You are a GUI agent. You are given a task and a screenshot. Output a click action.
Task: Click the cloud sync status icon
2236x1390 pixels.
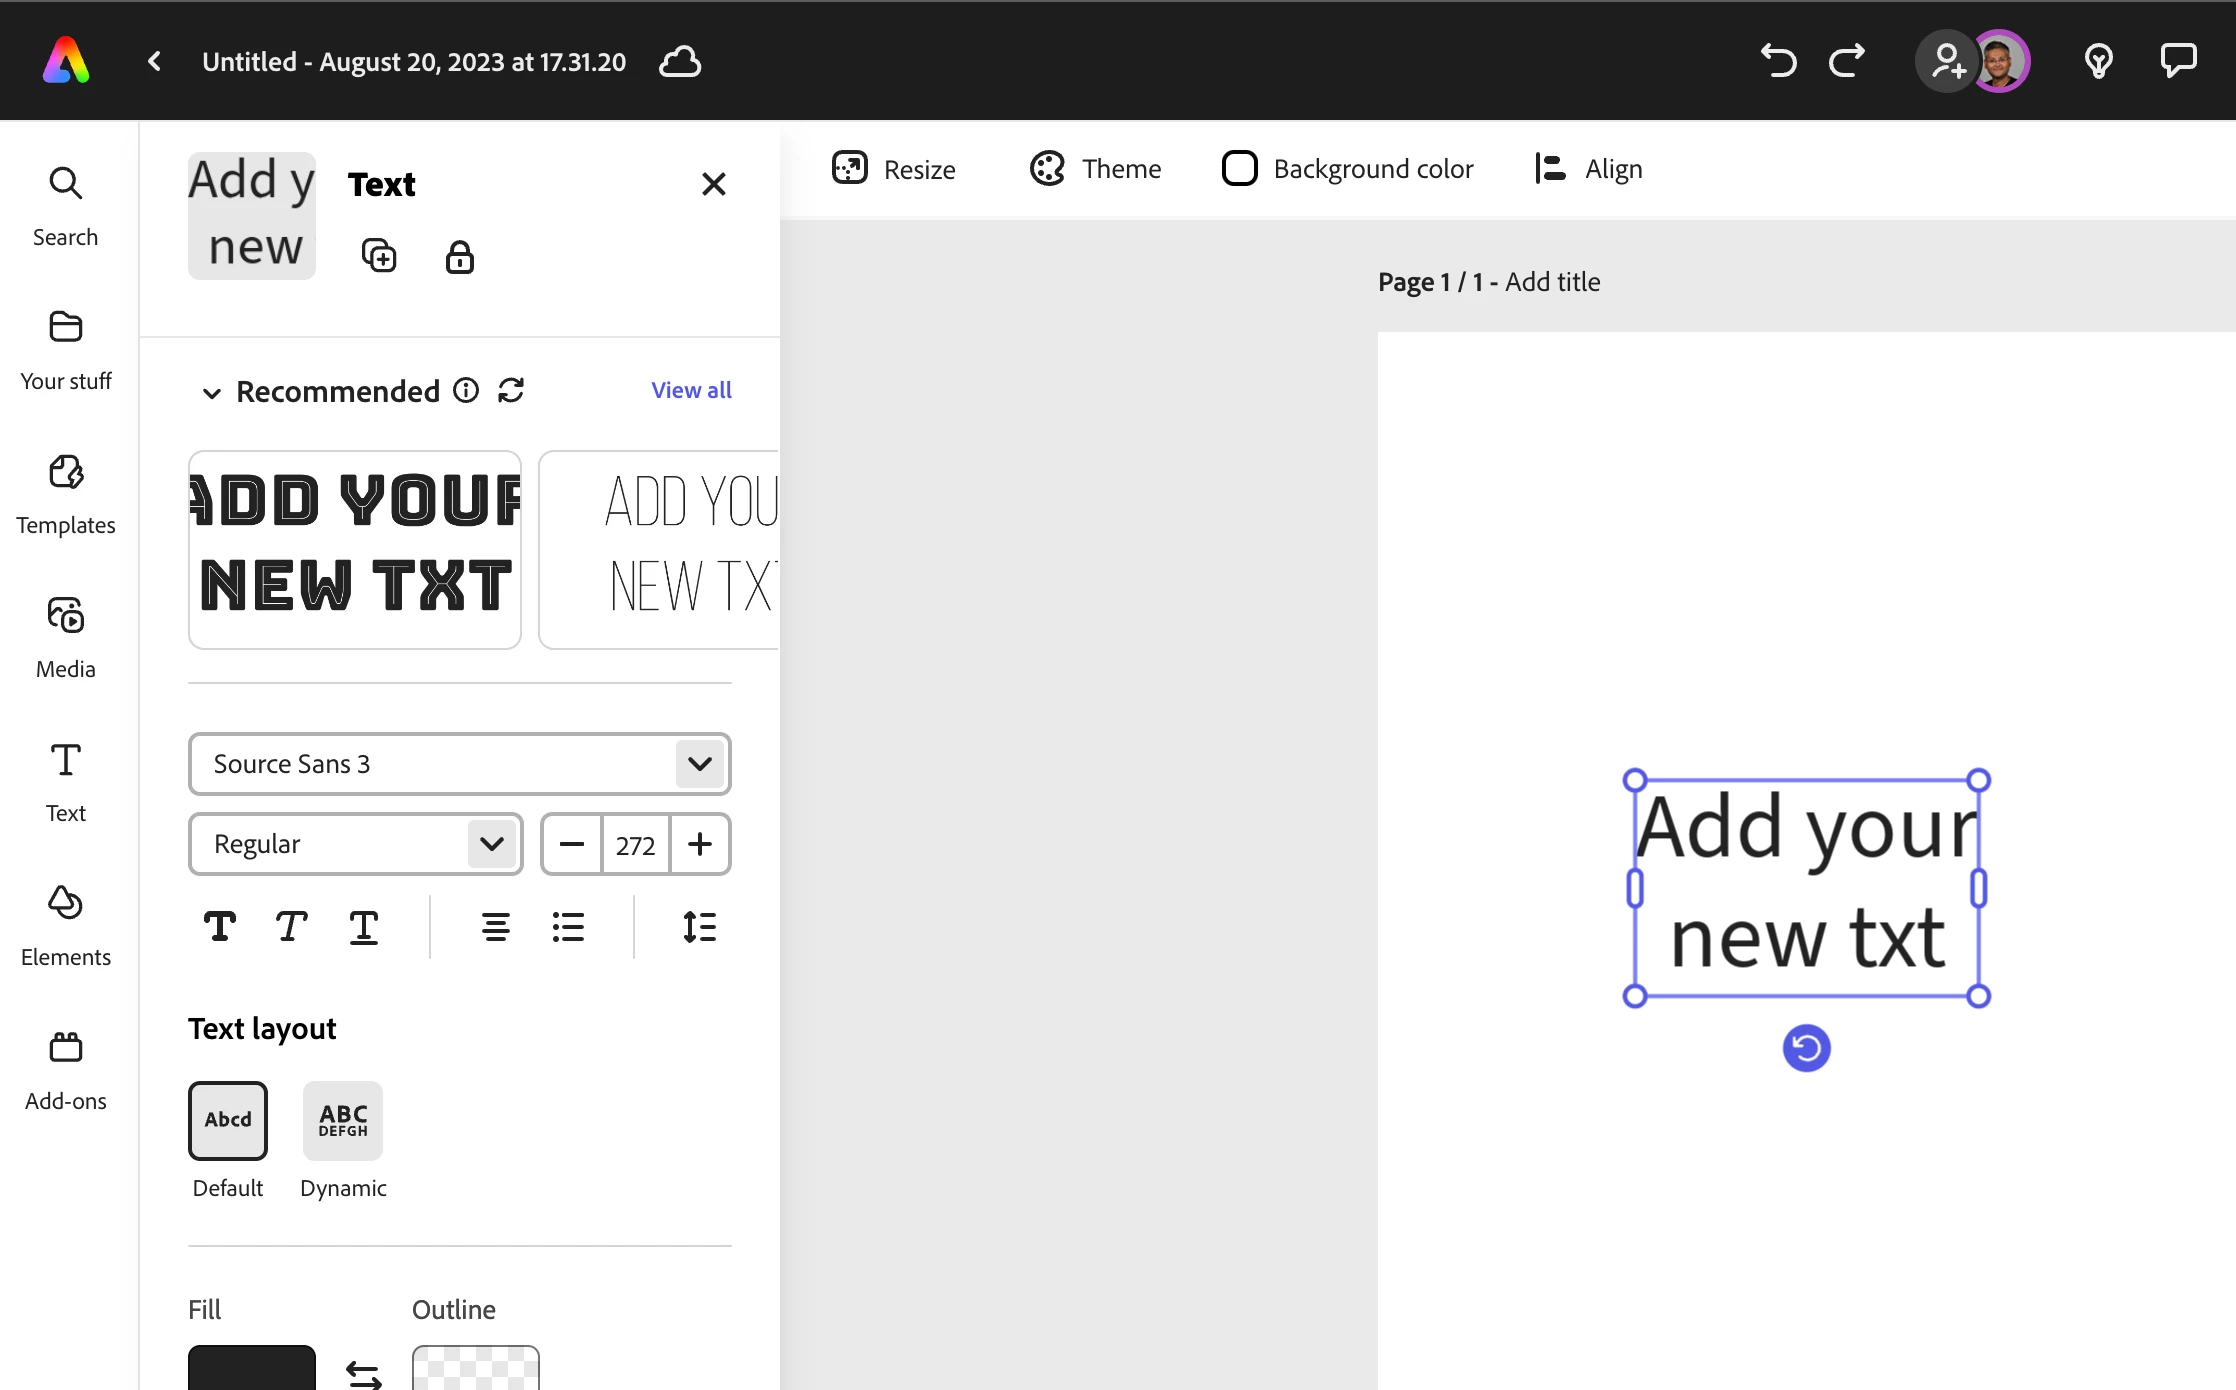coord(680,62)
